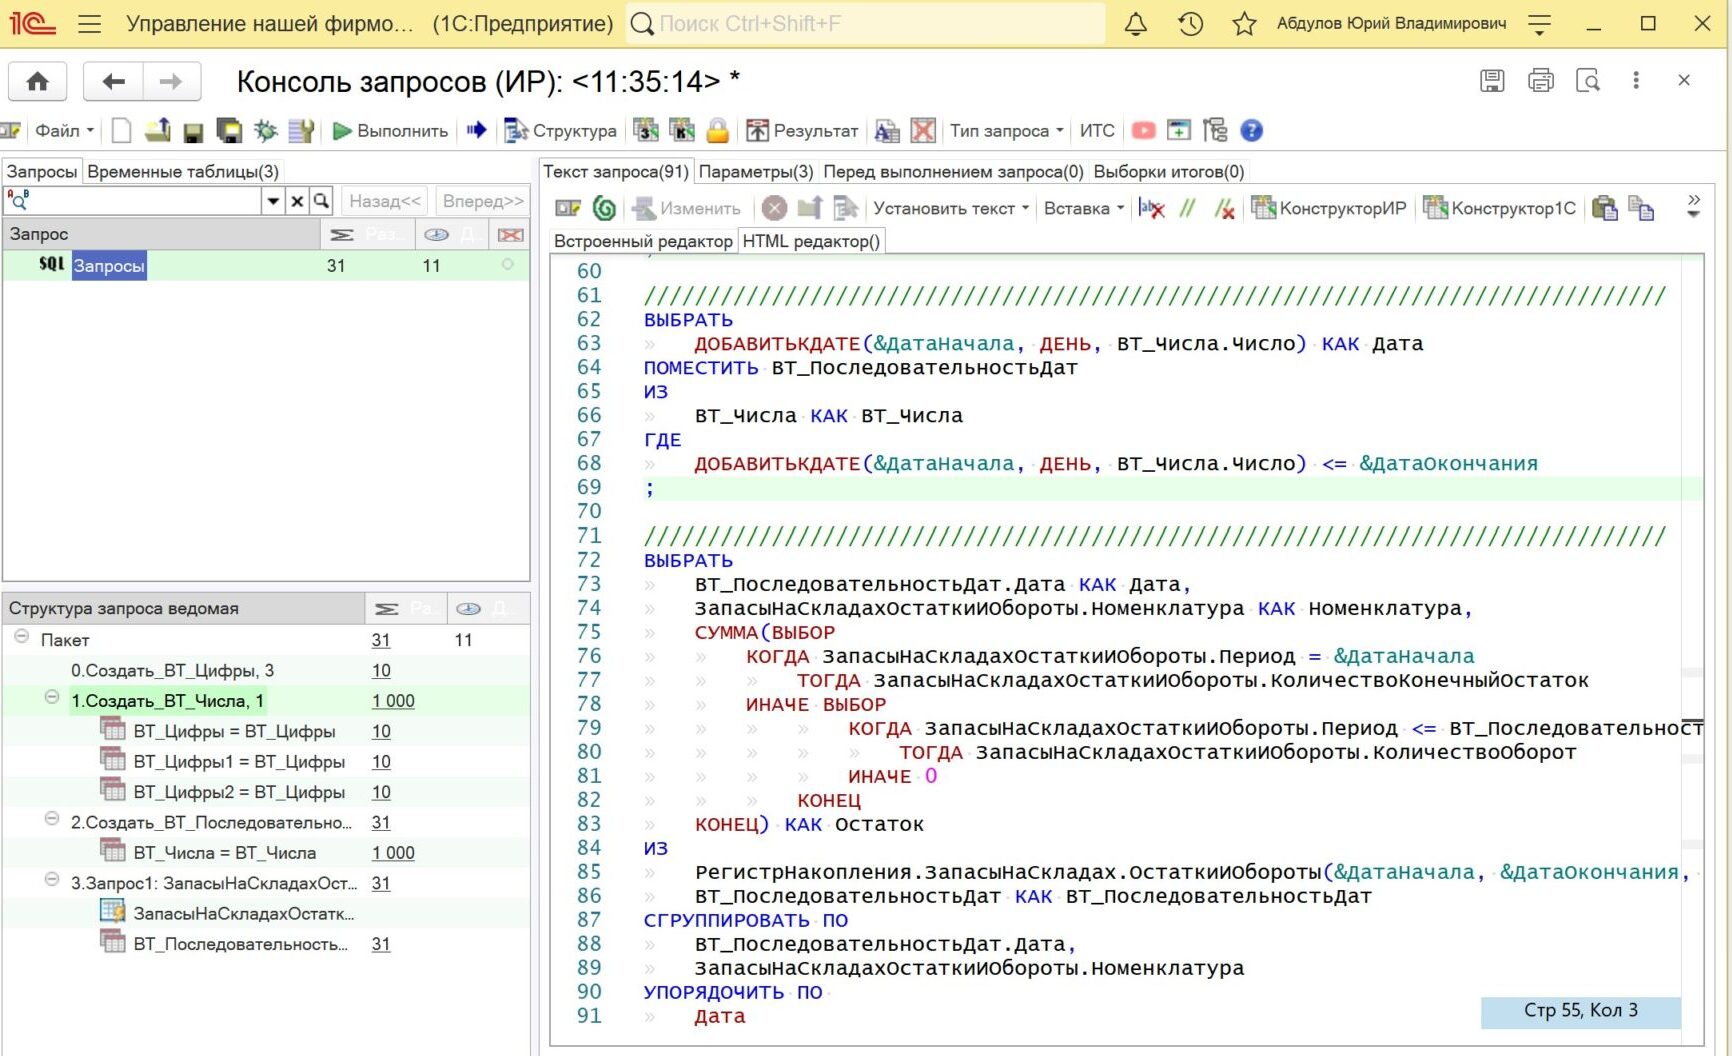1732x1056 pixels.
Task: Run query with the Выполнить button
Action: pyautogui.click(x=390, y=131)
